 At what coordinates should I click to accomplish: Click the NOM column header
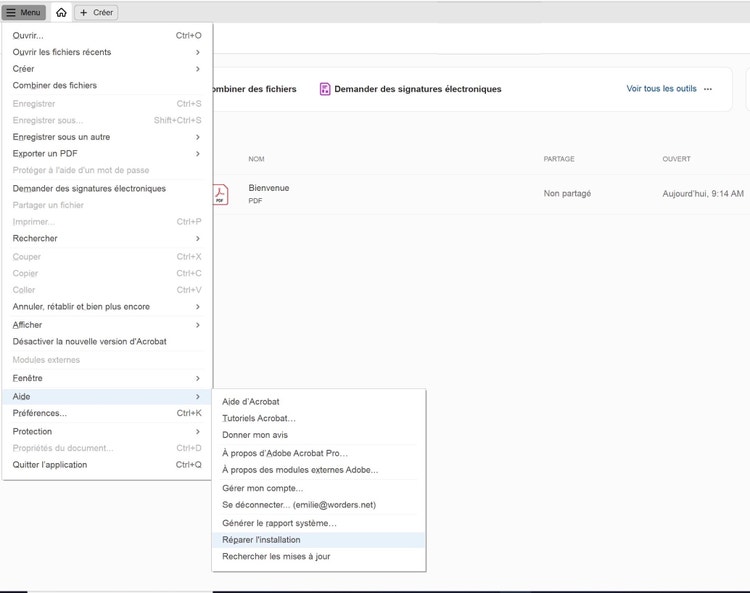click(x=256, y=159)
